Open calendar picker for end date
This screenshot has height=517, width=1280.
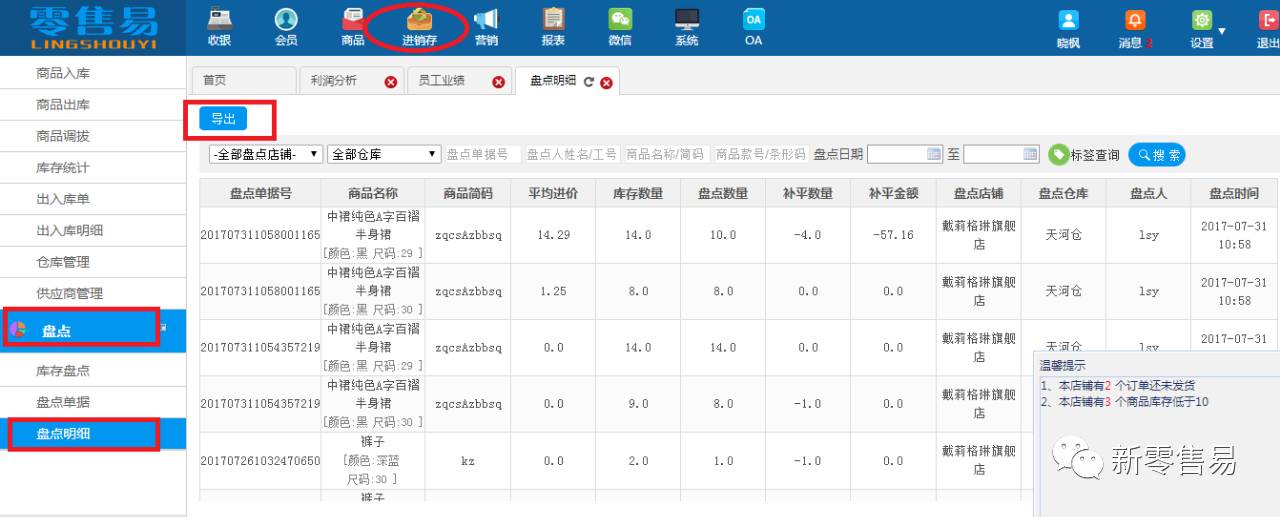click(1031, 154)
